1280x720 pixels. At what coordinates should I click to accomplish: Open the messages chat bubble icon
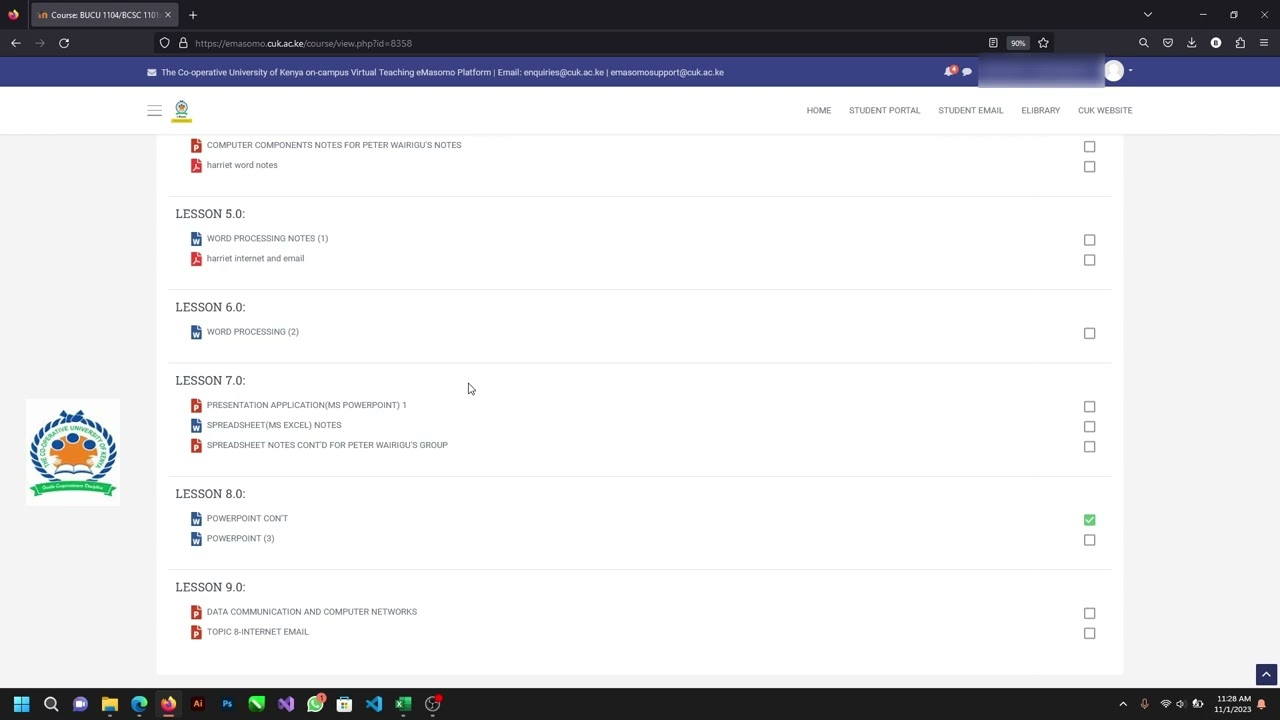click(967, 72)
